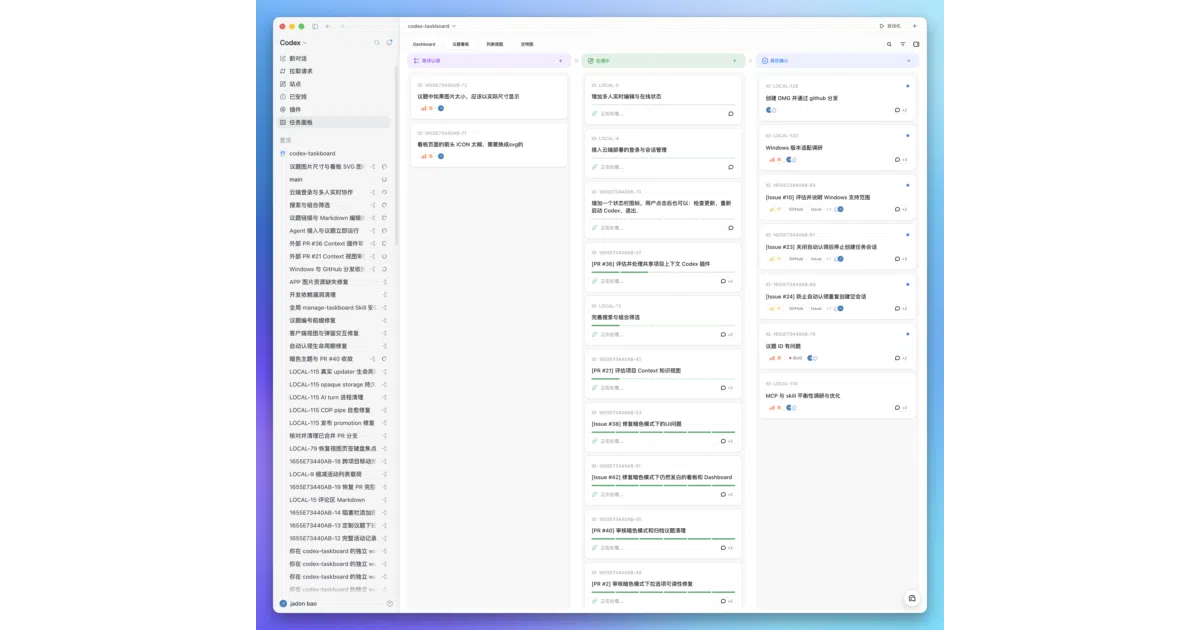Toggle the sidebar with the title bar panel icon
The image size is (1200, 630).
coord(315,26)
